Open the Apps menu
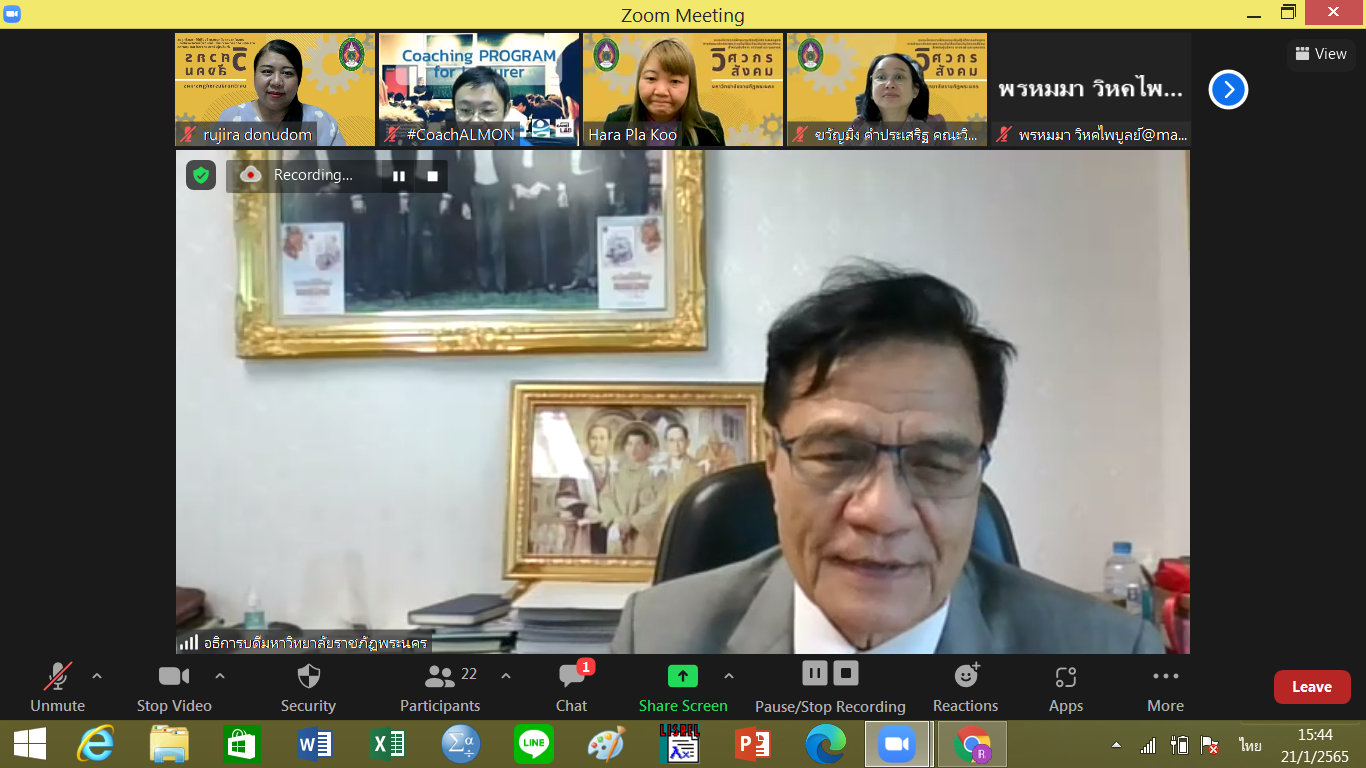The image size is (1366, 768). pos(1066,688)
